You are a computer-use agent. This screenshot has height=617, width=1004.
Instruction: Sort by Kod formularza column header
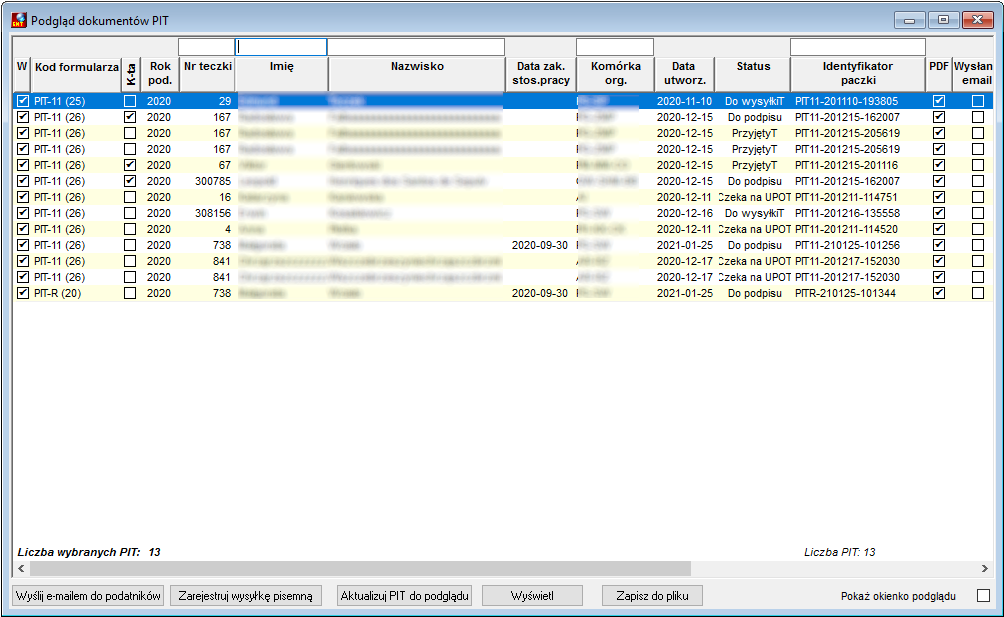pos(76,74)
